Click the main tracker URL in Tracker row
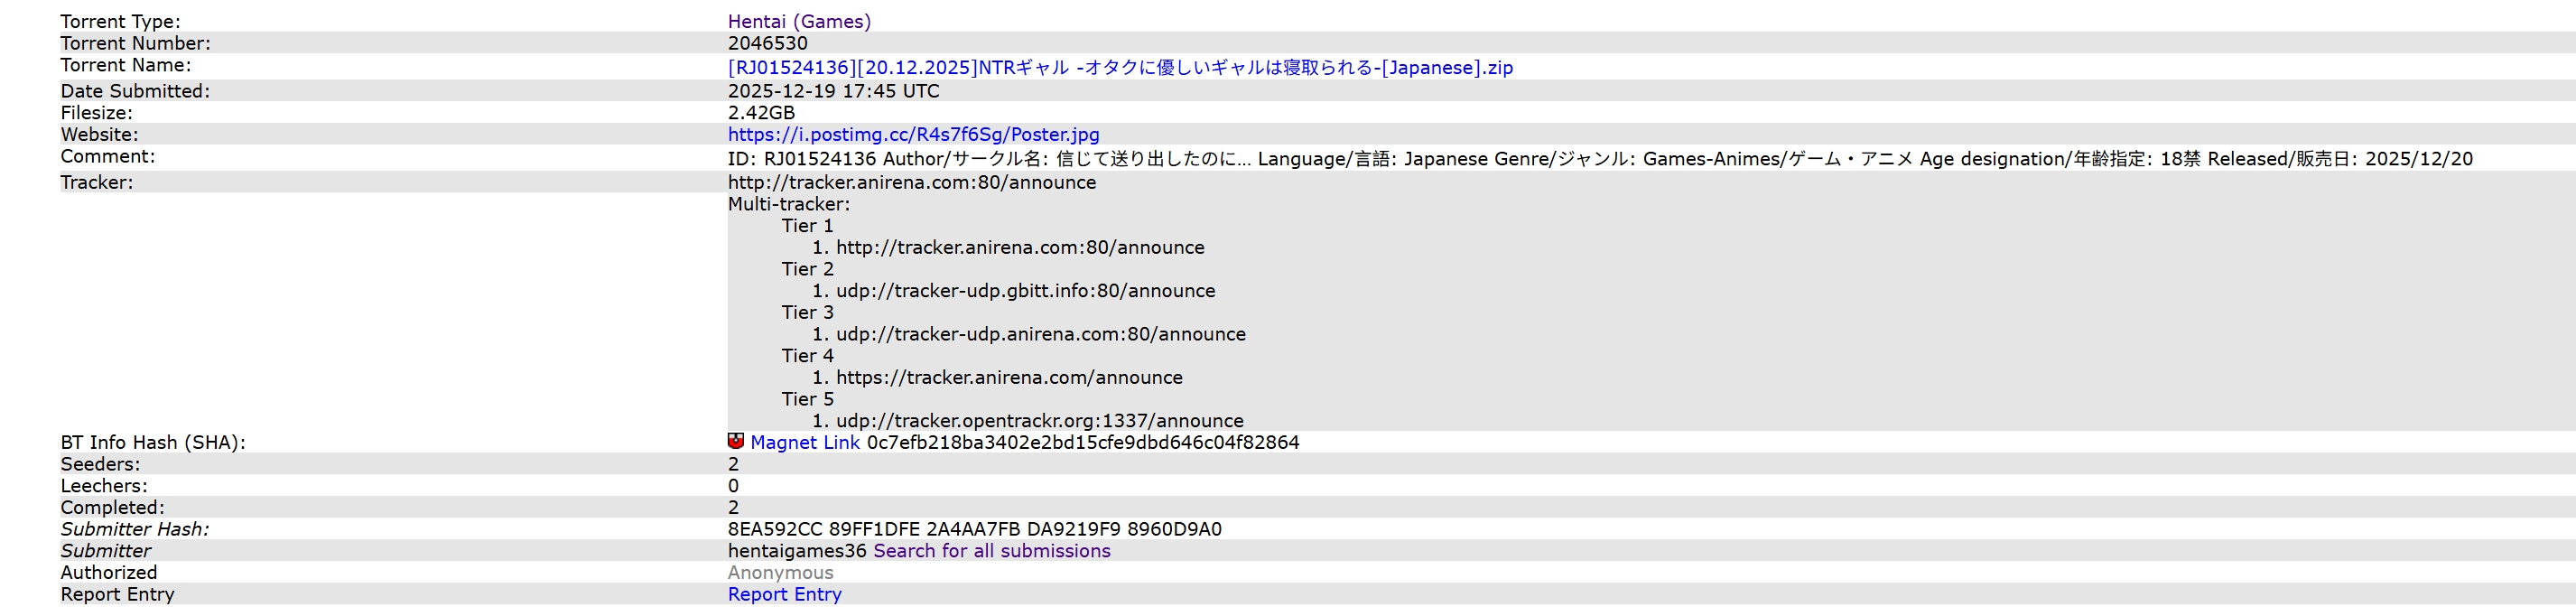The image size is (2576, 616). click(911, 182)
